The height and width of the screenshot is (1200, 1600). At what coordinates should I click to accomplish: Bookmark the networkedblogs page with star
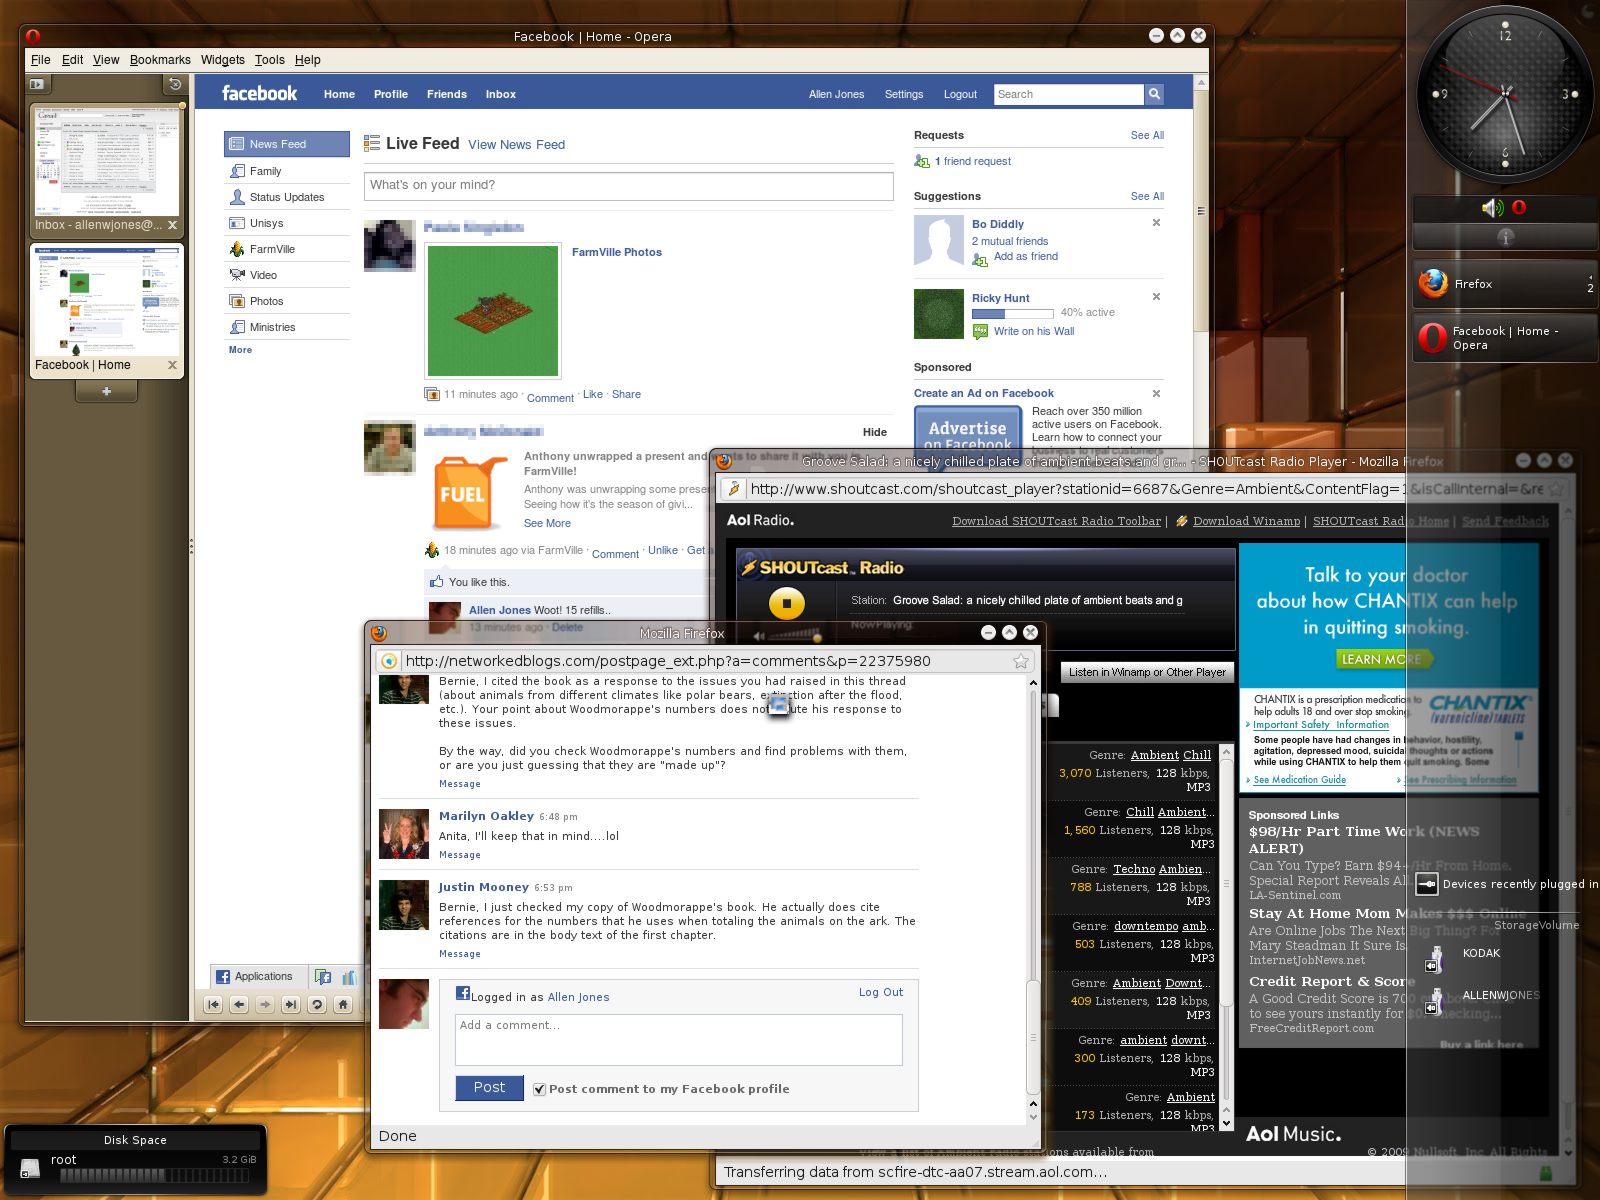tap(1021, 661)
